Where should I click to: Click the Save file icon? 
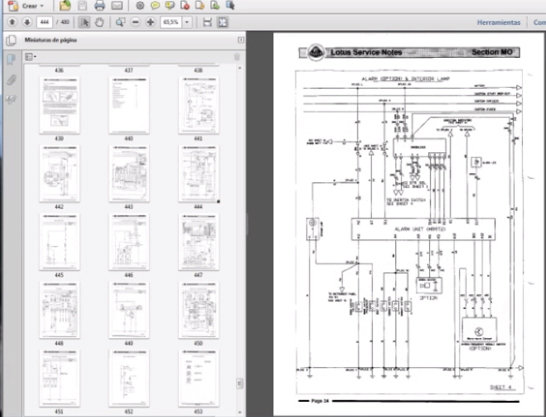tap(82, 6)
